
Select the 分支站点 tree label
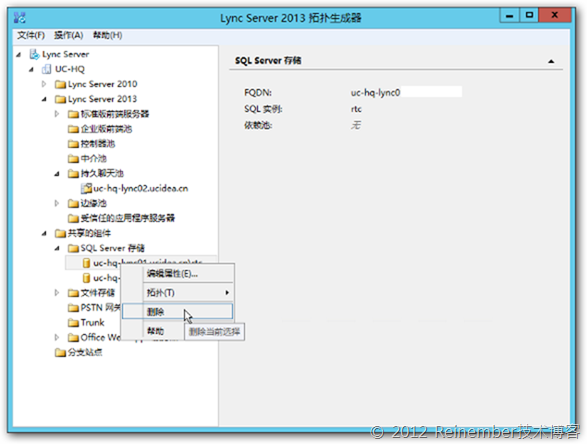85,353
